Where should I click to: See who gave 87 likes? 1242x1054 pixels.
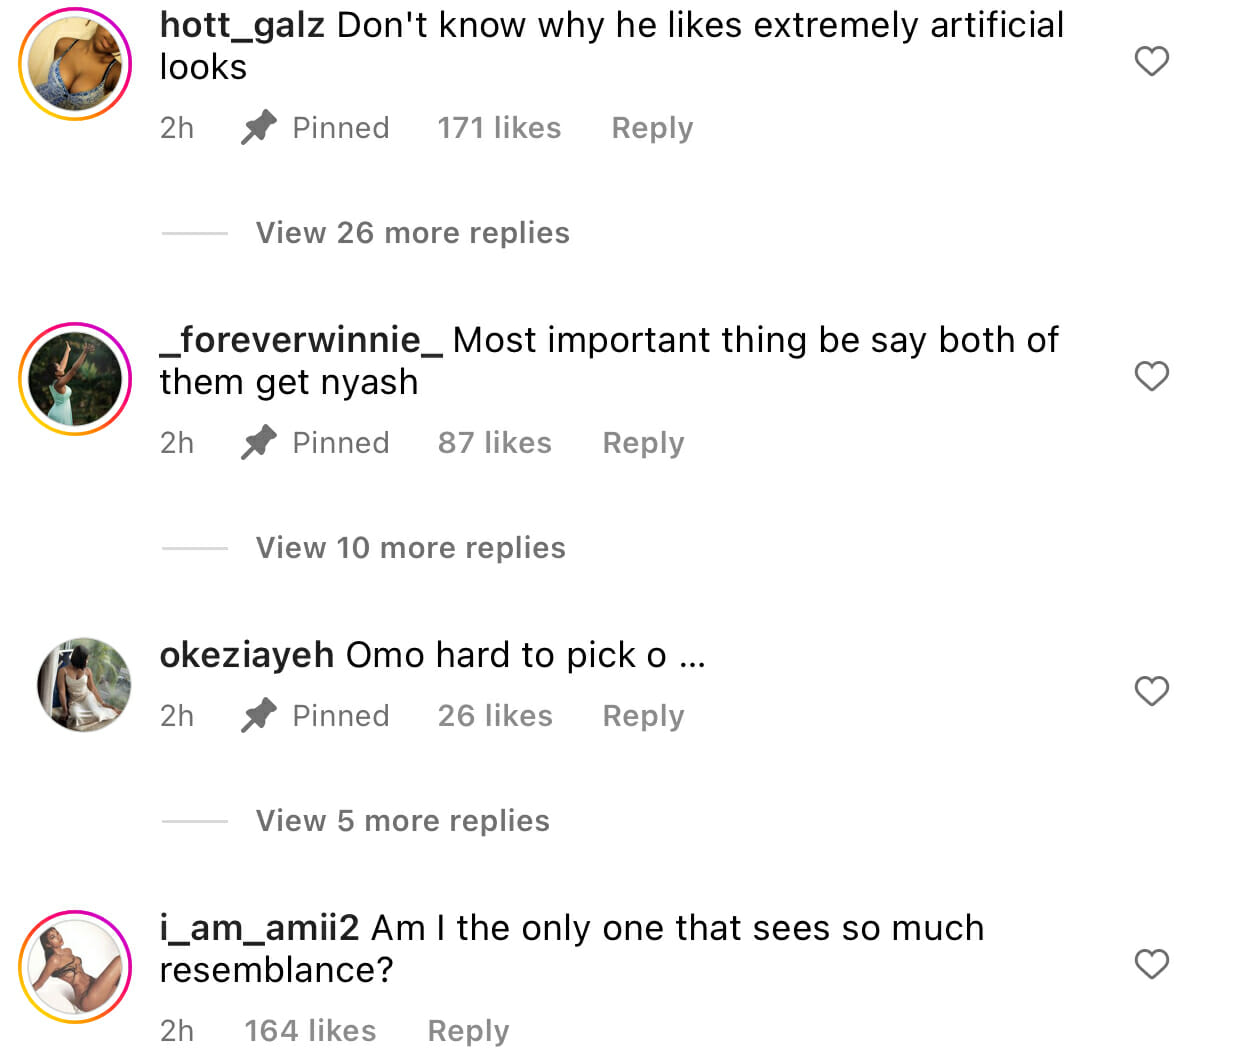(x=494, y=443)
